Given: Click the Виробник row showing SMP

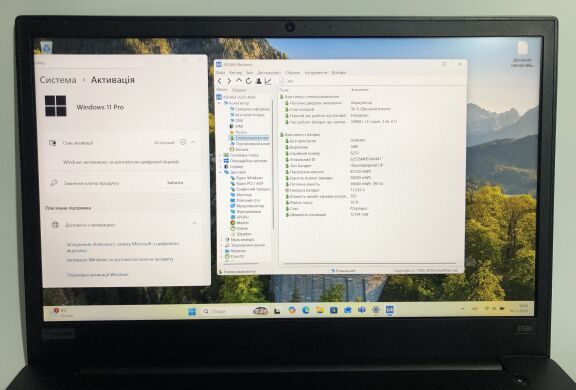Looking at the screenshot, I should (x=321, y=147).
